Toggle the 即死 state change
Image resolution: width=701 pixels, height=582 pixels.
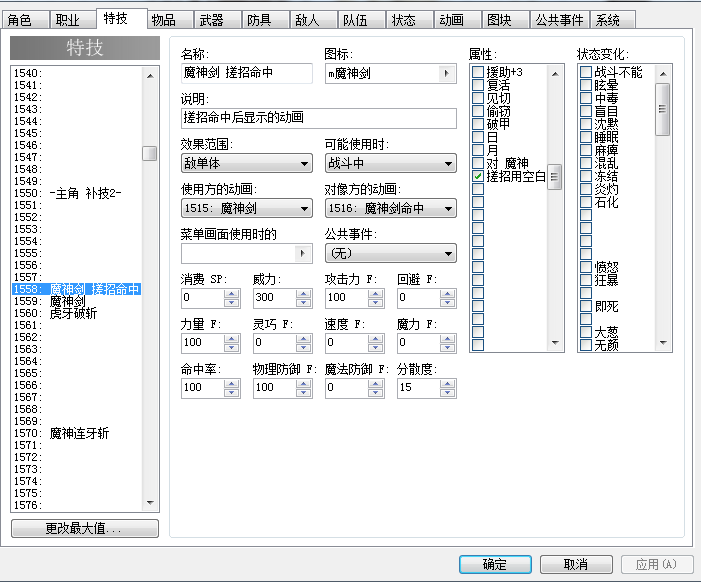click(x=586, y=306)
